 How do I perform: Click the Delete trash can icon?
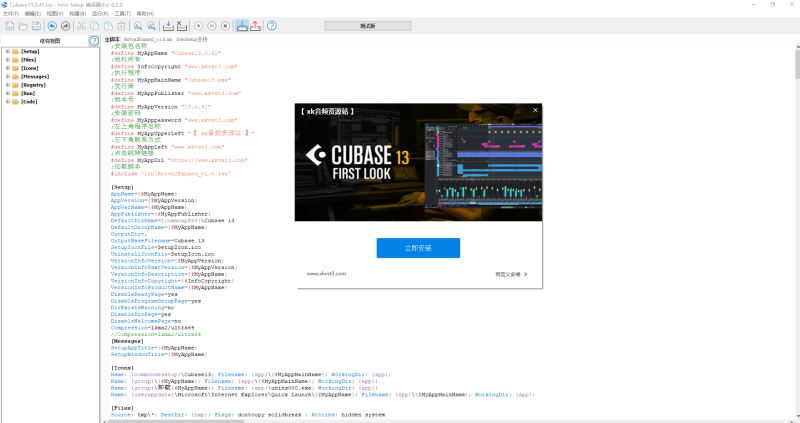[121, 26]
